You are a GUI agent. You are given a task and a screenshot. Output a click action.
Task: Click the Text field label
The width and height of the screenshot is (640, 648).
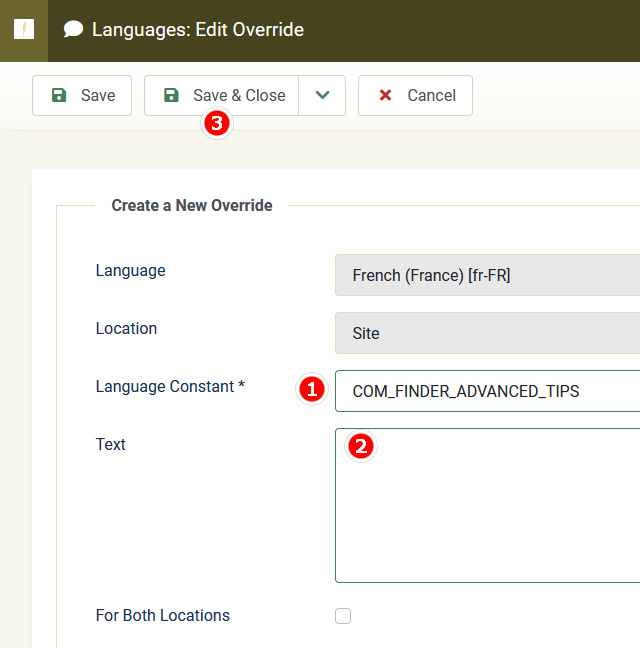point(110,444)
